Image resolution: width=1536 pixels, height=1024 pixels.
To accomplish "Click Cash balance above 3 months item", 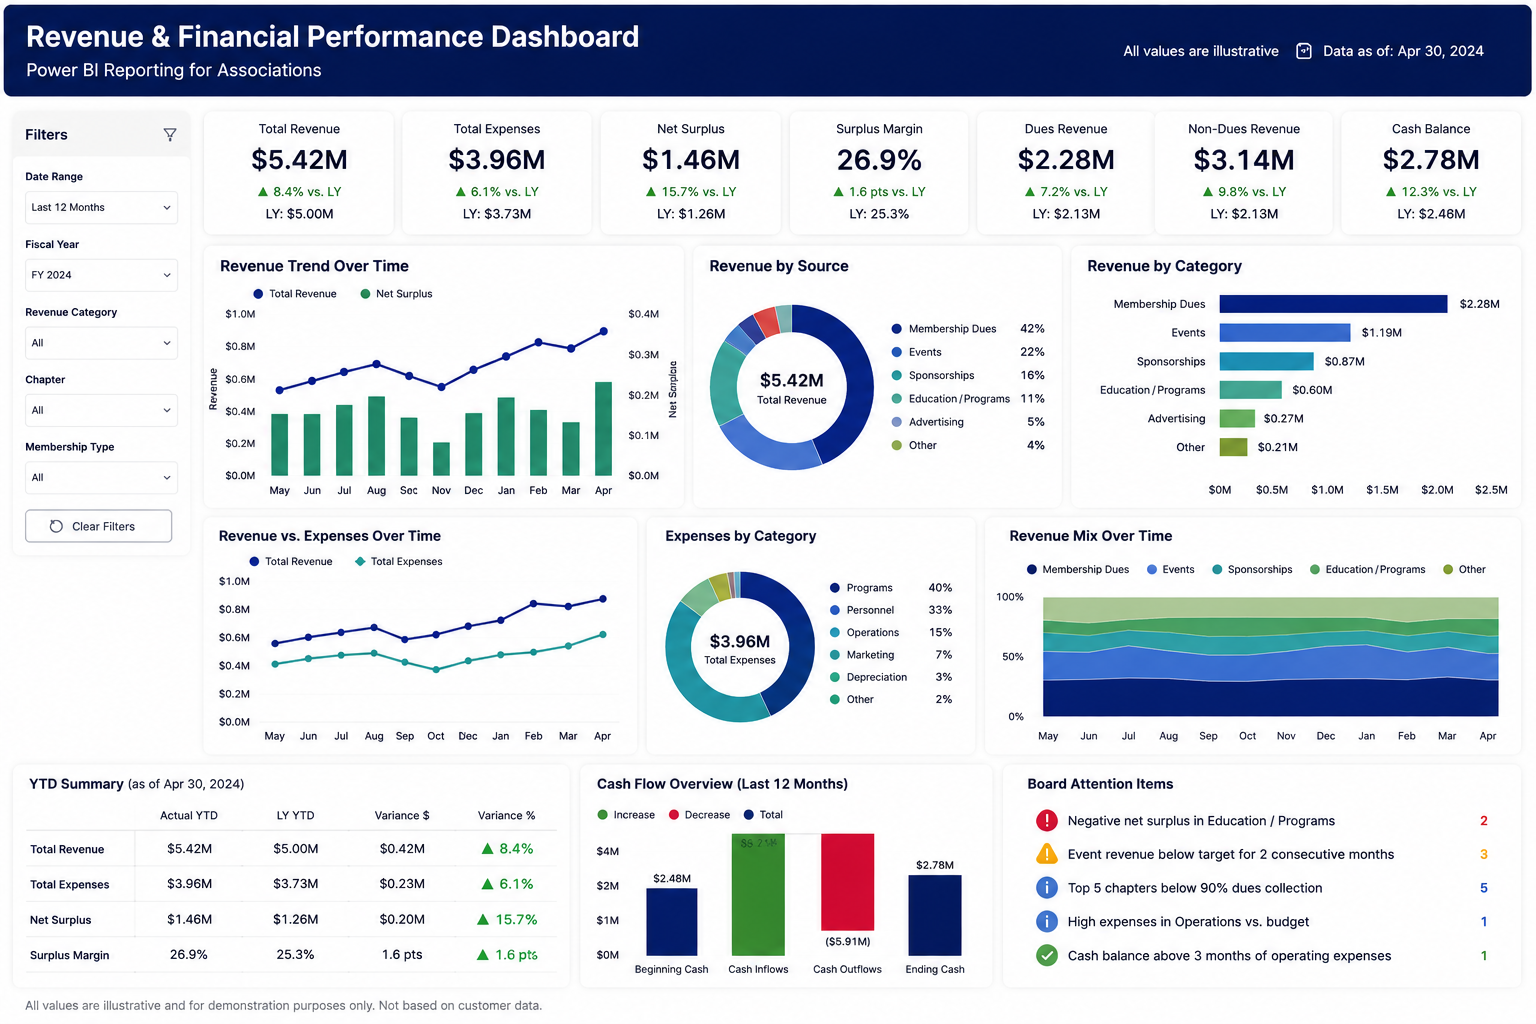I will [x=1229, y=956].
